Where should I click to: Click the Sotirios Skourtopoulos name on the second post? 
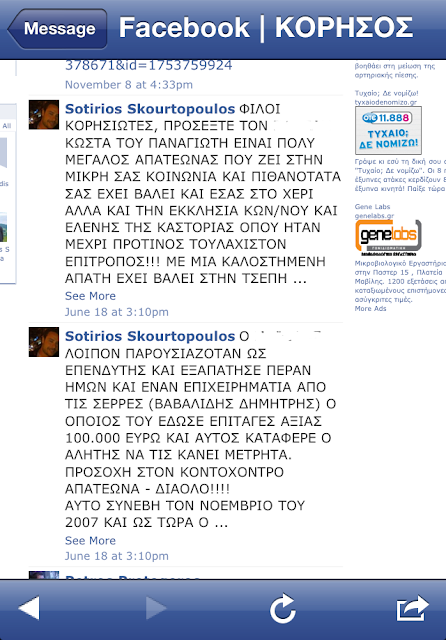pos(150,336)
